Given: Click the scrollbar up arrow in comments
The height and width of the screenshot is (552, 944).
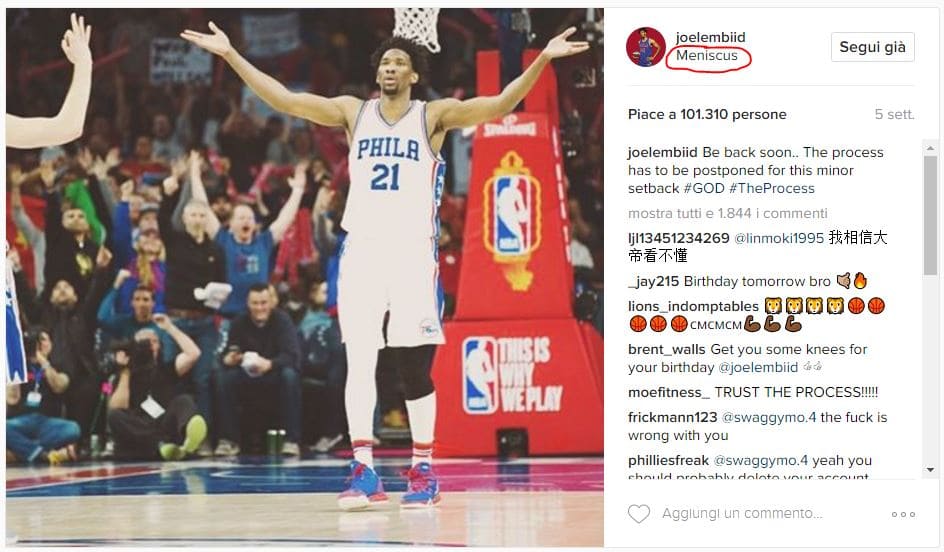Looking at the screenshot, I should 930,147.
